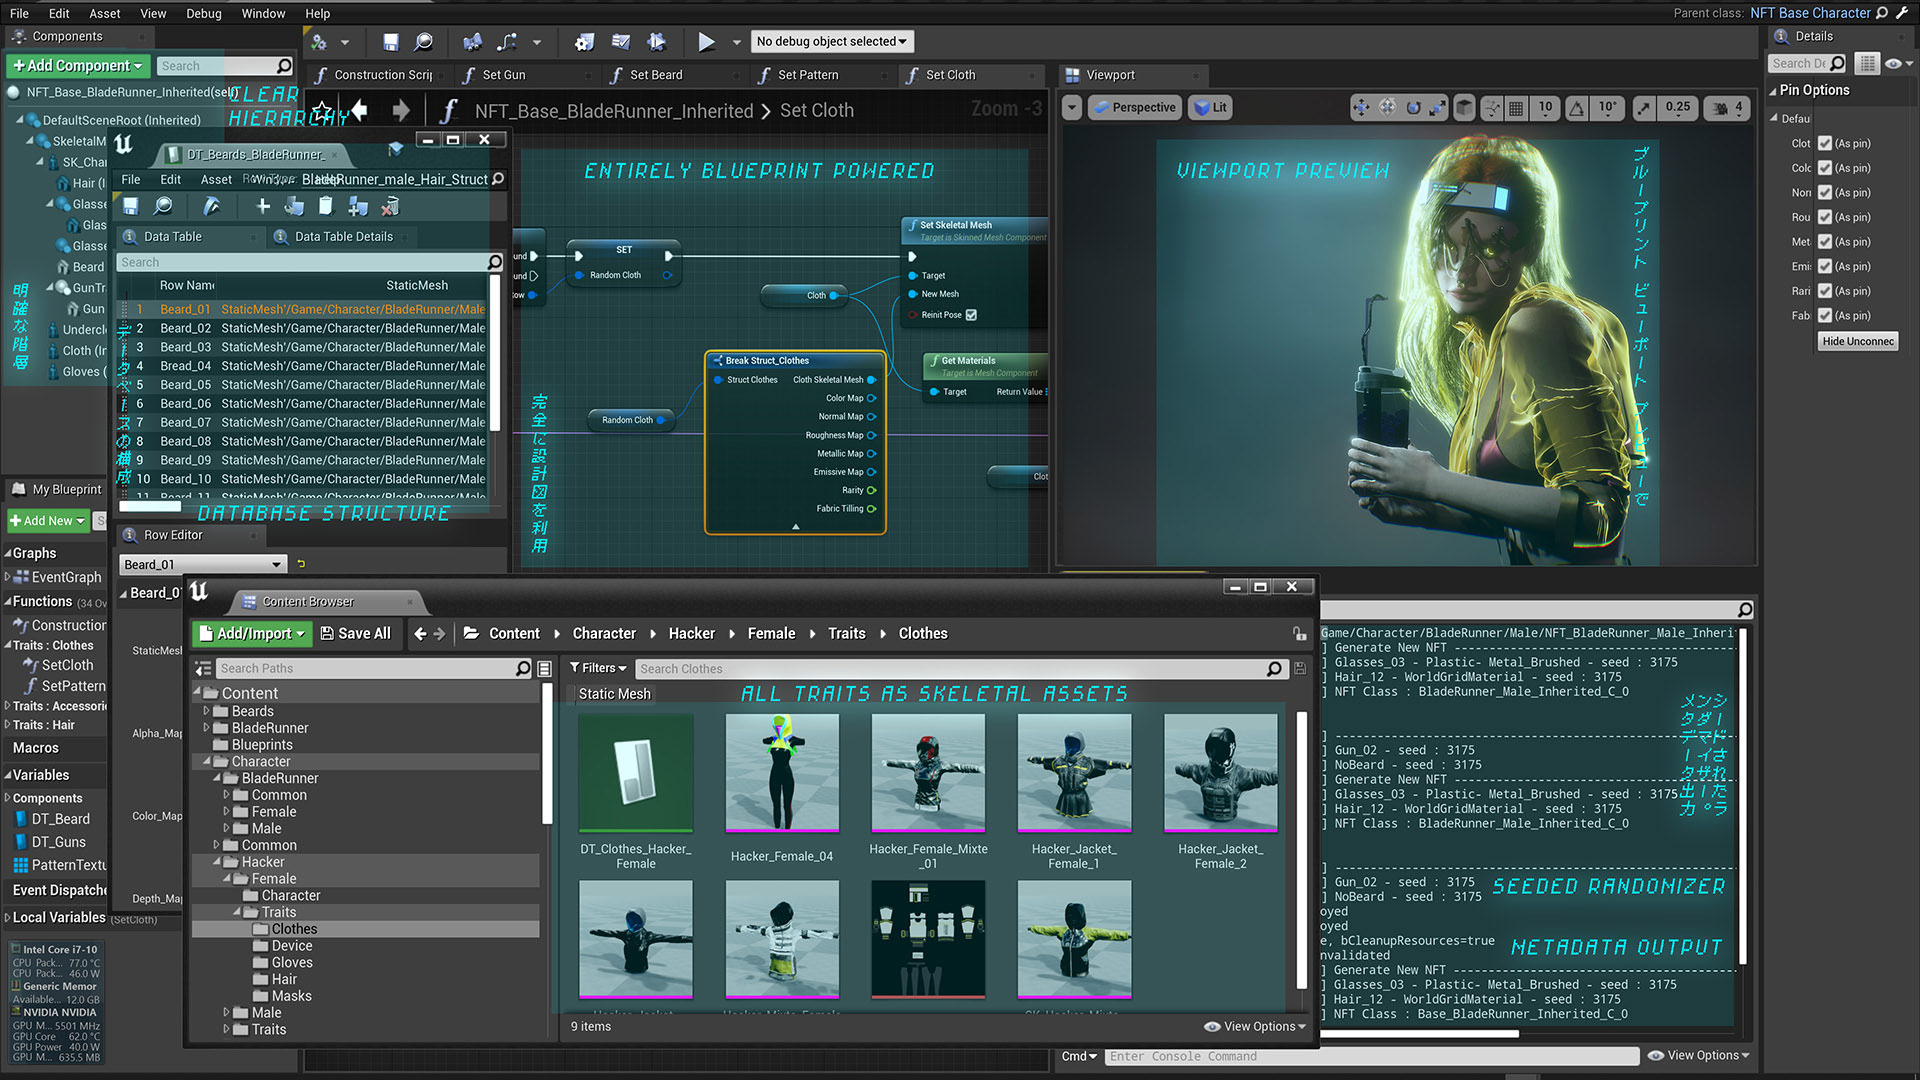Click the camera speed icon in viewport

click(1721, 108)
